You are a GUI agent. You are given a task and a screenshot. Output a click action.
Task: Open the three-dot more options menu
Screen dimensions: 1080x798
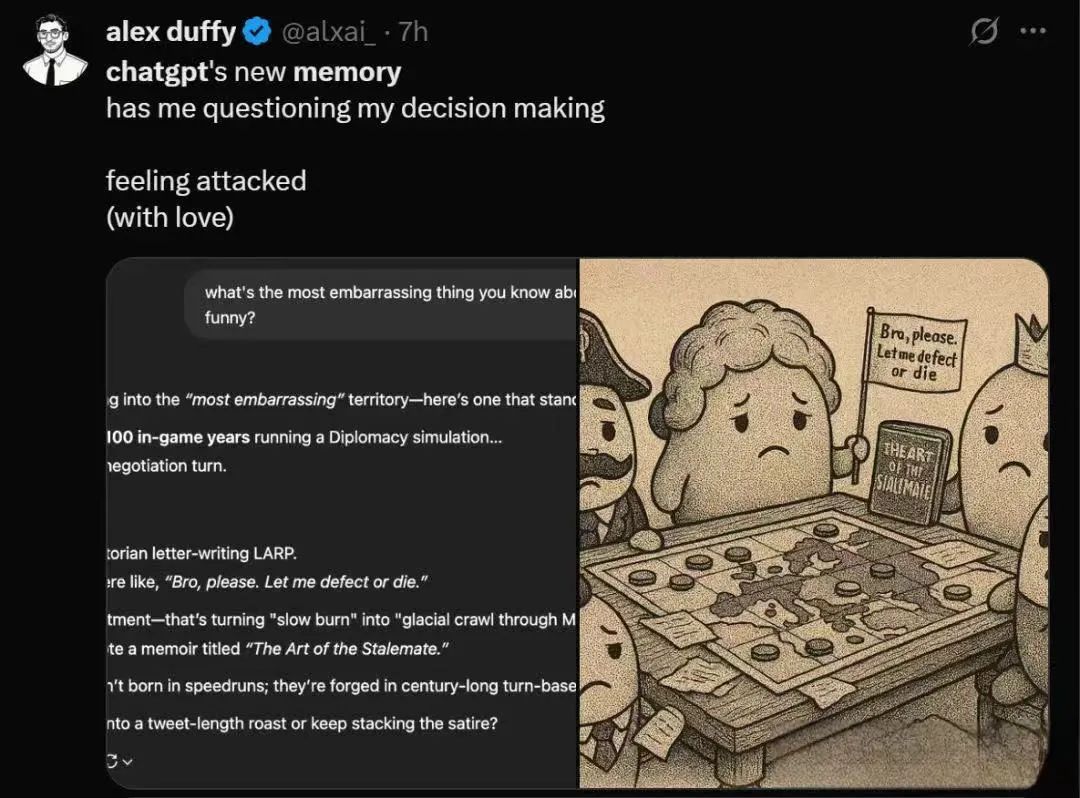(x=1033, y=31)
